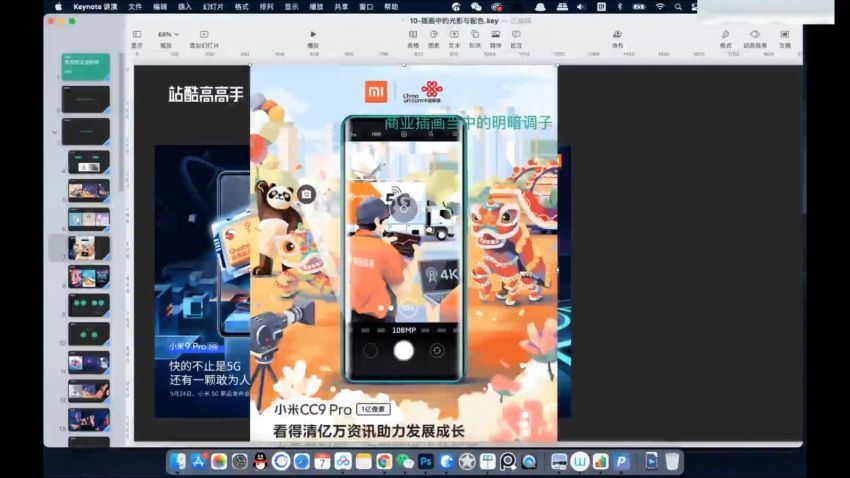The image size is (850, 478).
Task: Collapse the slide group at slide 3
Action: click(x=55, y=132)
